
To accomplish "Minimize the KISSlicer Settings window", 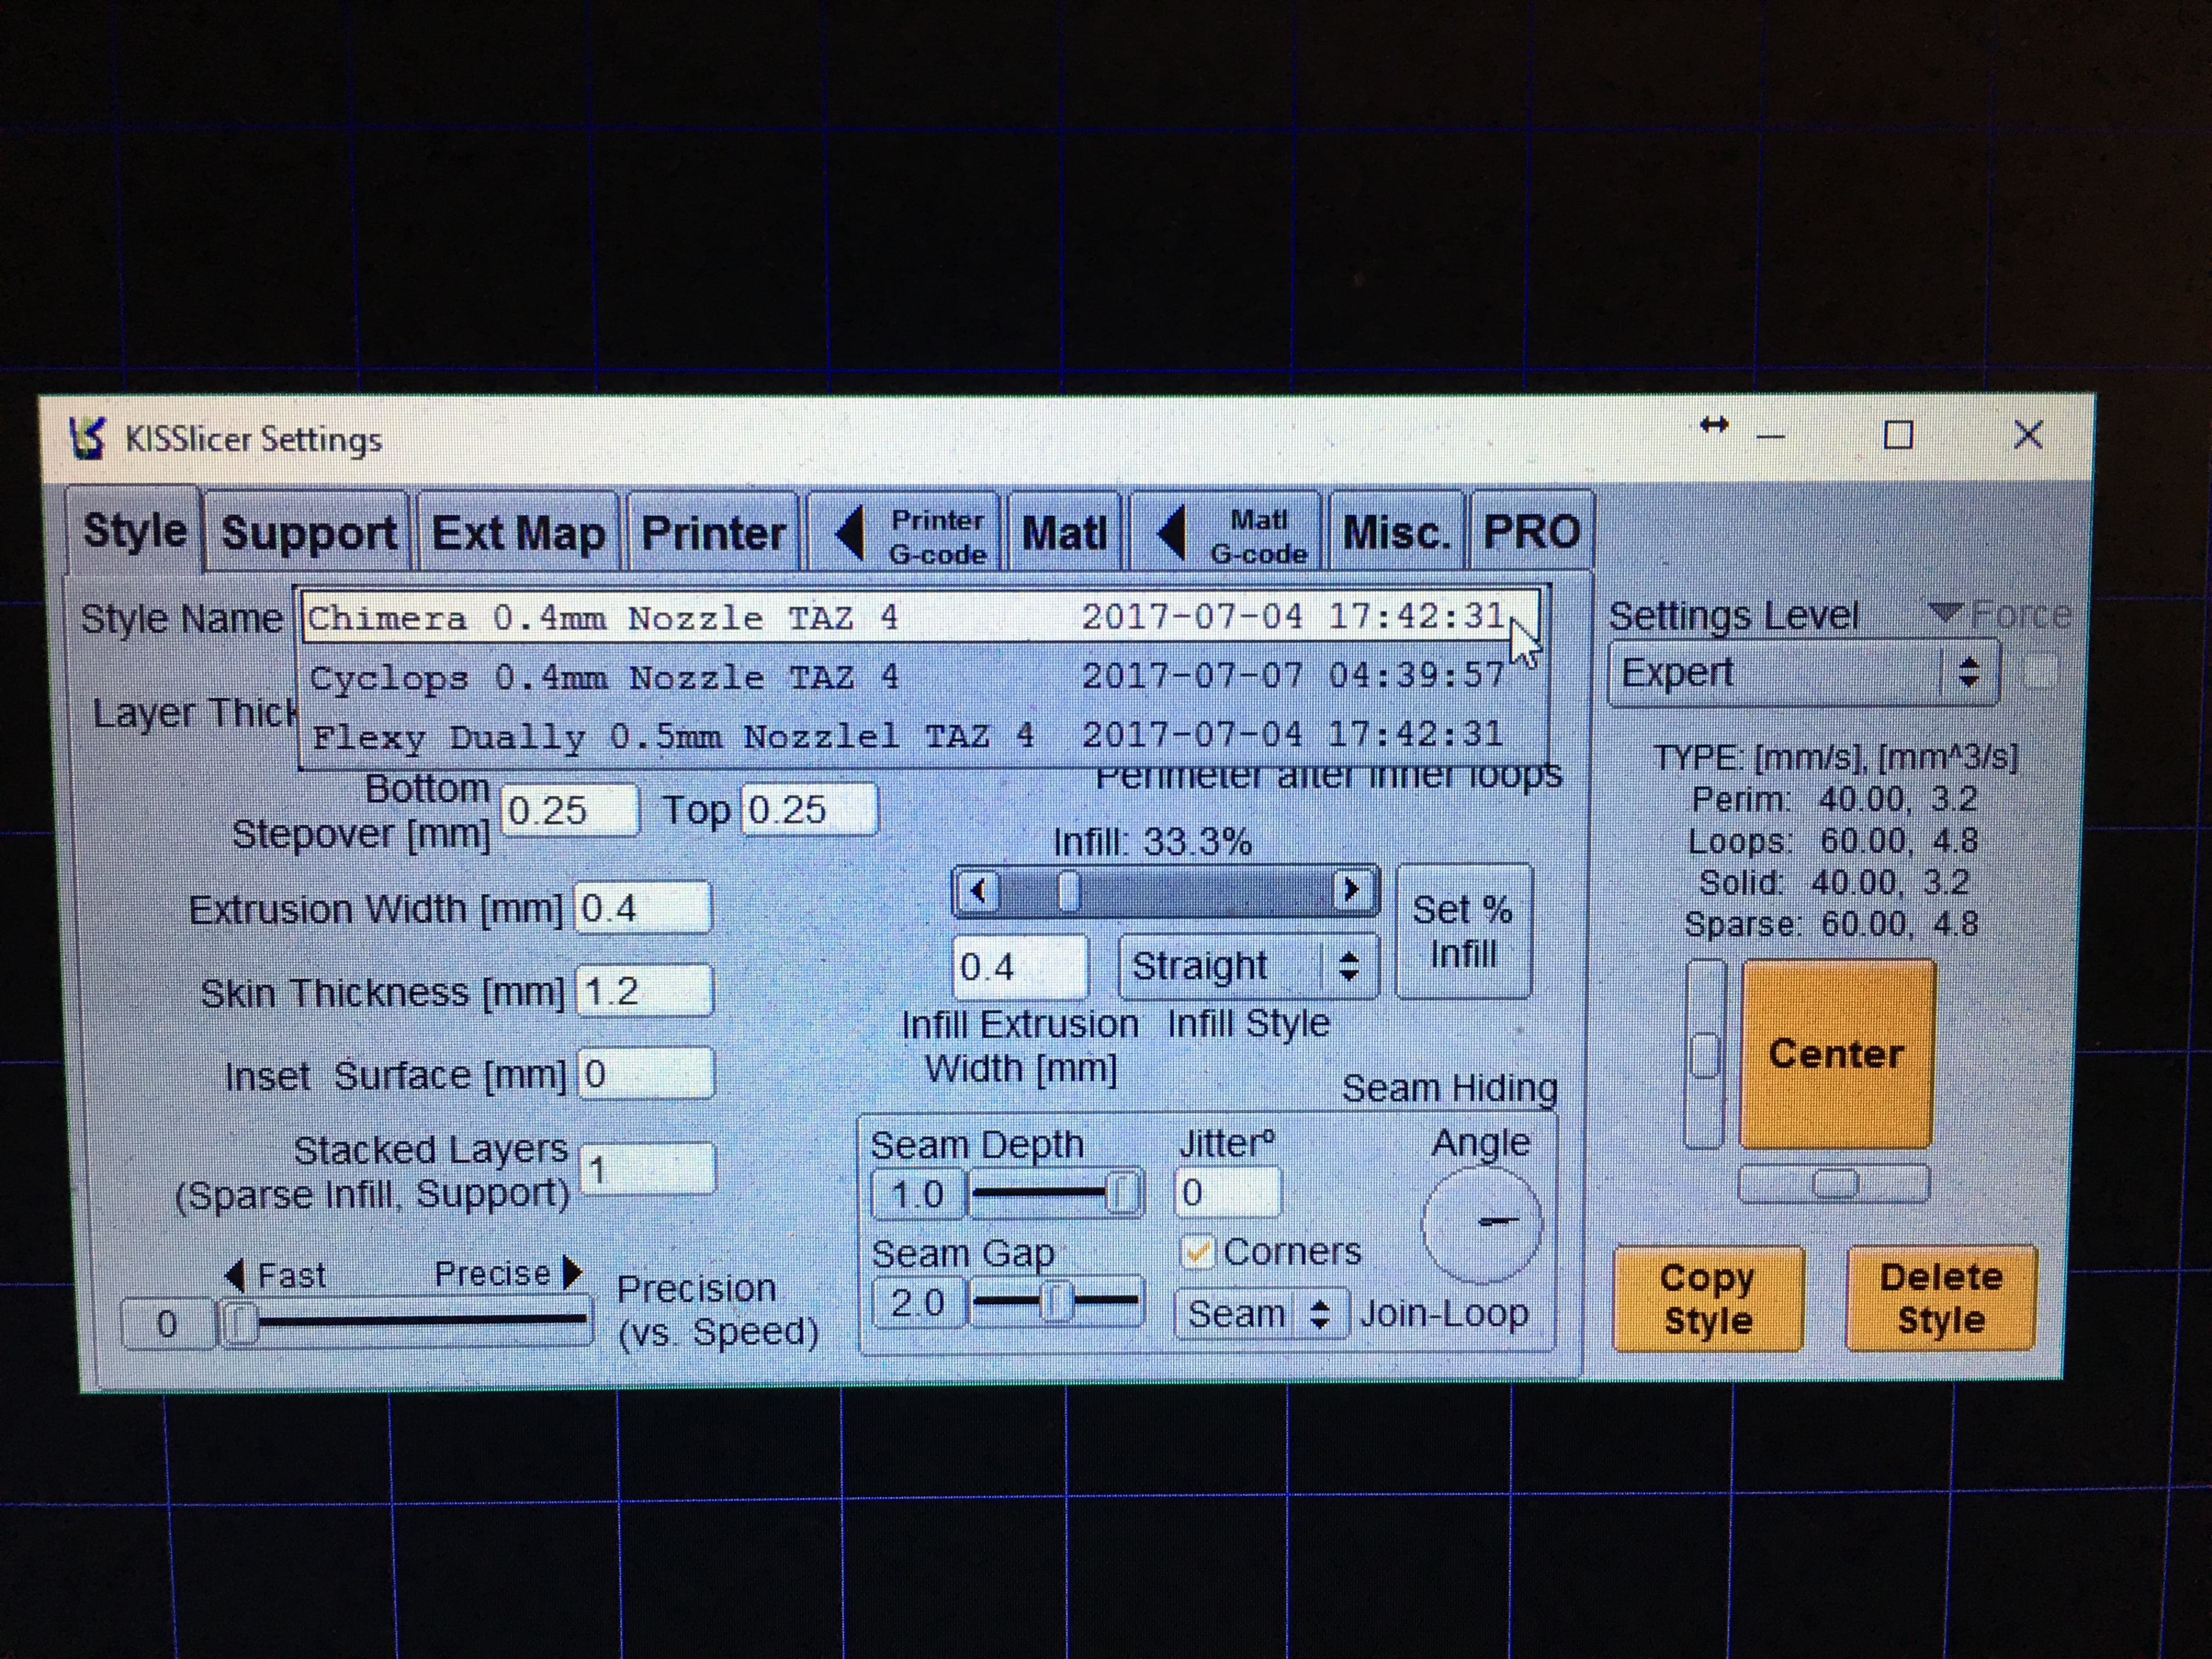I will 1771,436.
